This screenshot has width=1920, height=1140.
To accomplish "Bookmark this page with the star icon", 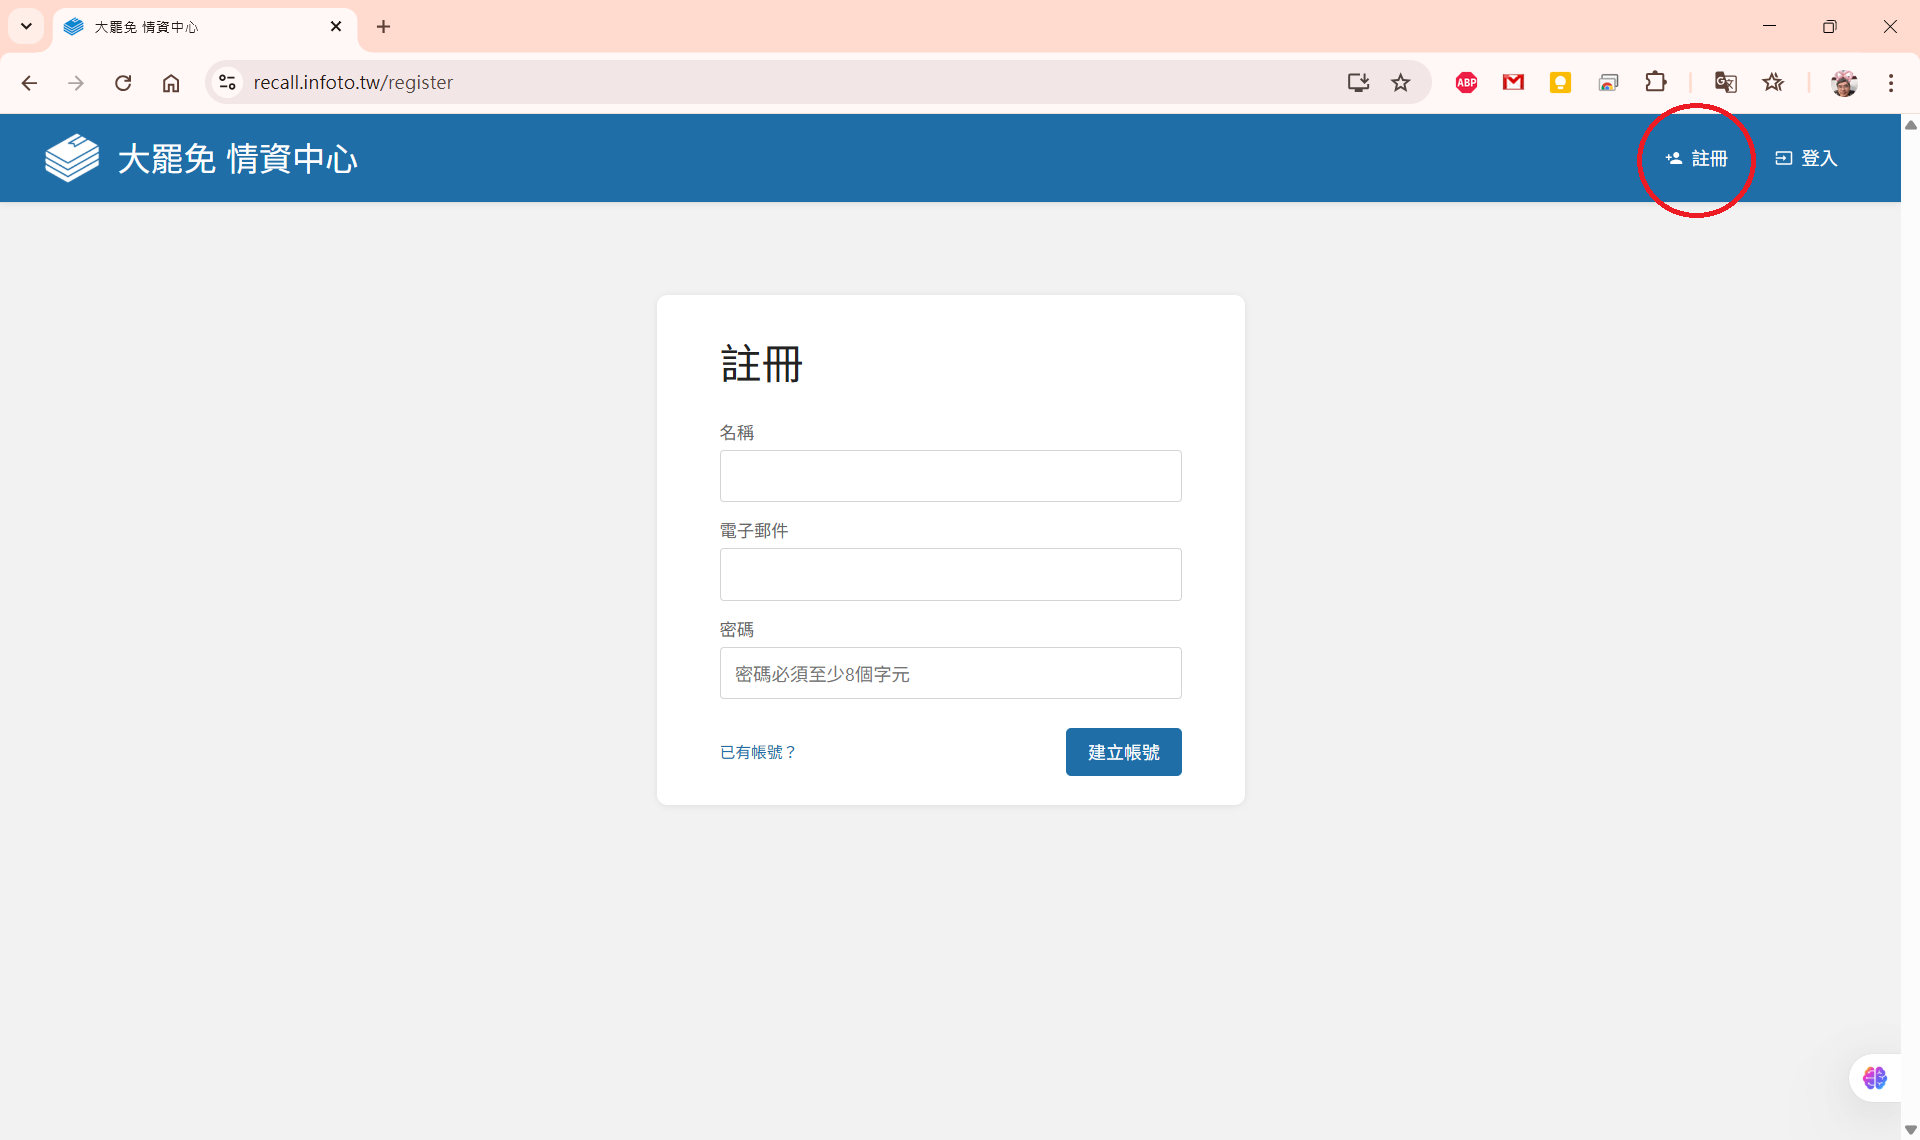I will (x=1400, y=83).
